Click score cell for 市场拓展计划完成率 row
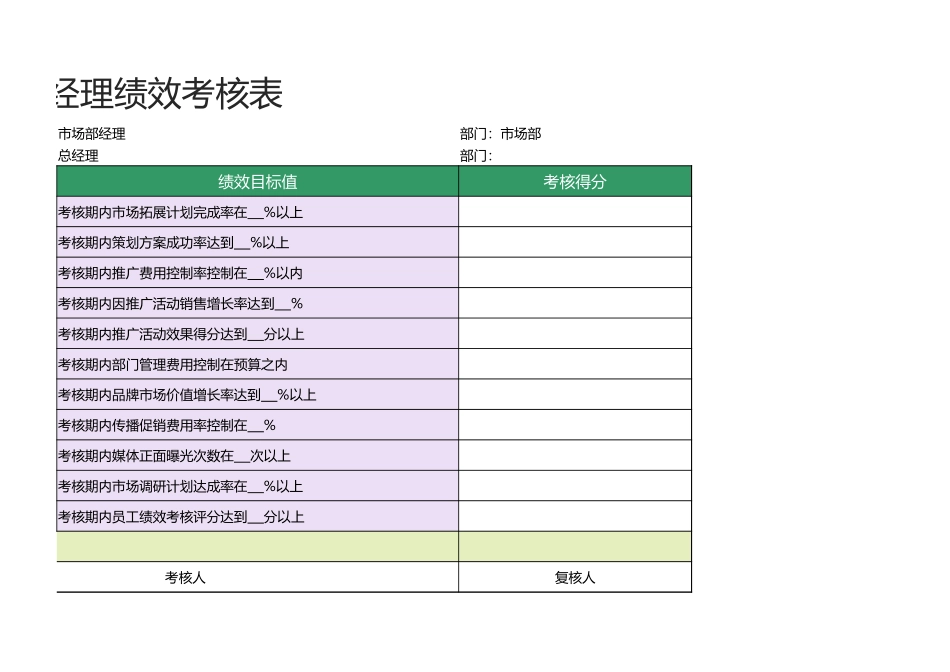Viewport: 950px width, 672px height. click(x=574, y=212)
